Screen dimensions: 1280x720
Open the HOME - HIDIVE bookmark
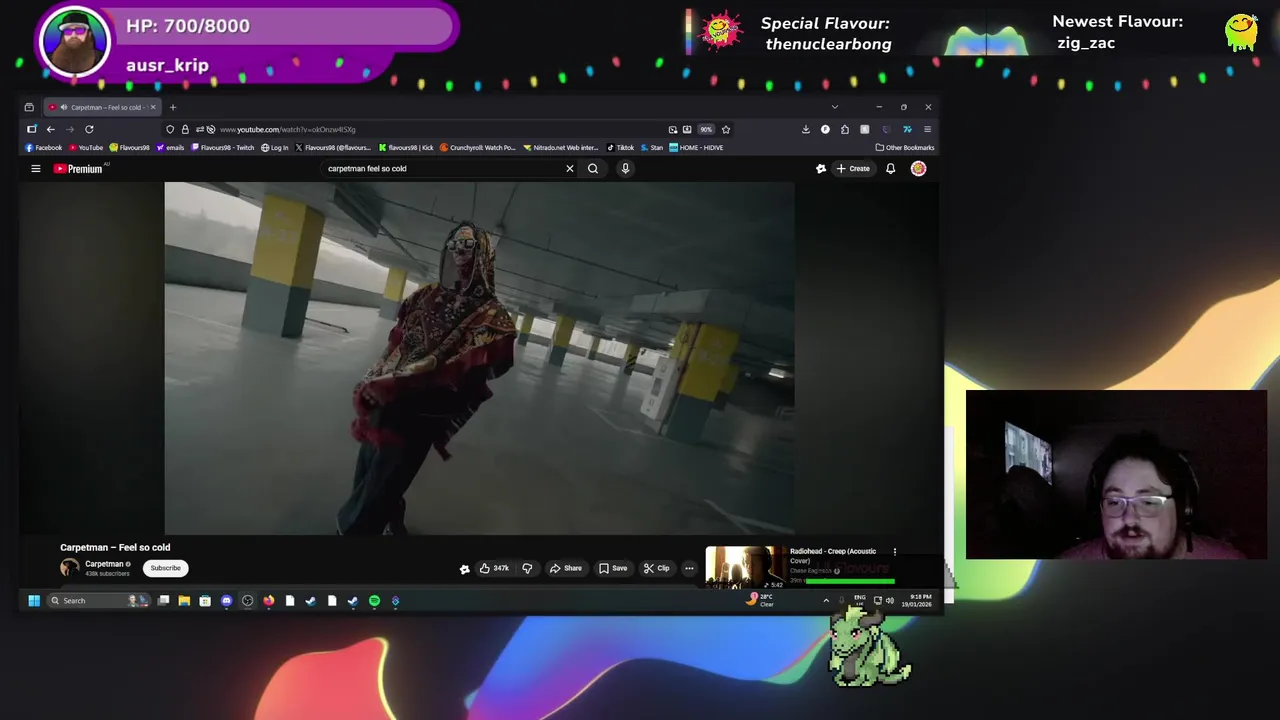coord(696,147)
